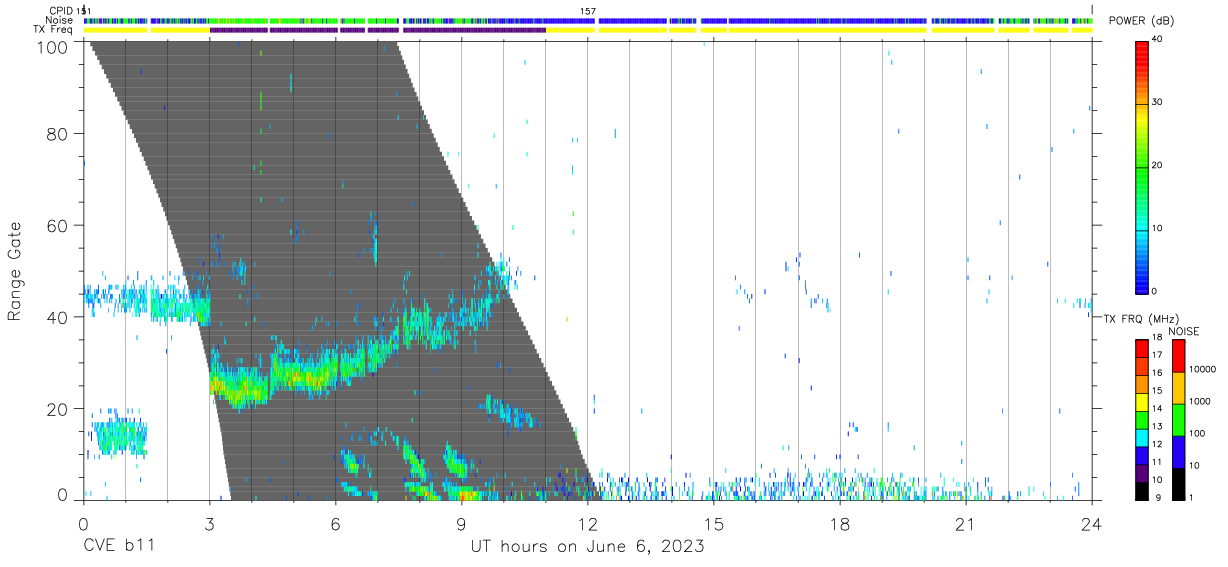This screenshot has height=567, width=1228.
Task: Click the Noise row label at top left
Action: pos(61,20)
